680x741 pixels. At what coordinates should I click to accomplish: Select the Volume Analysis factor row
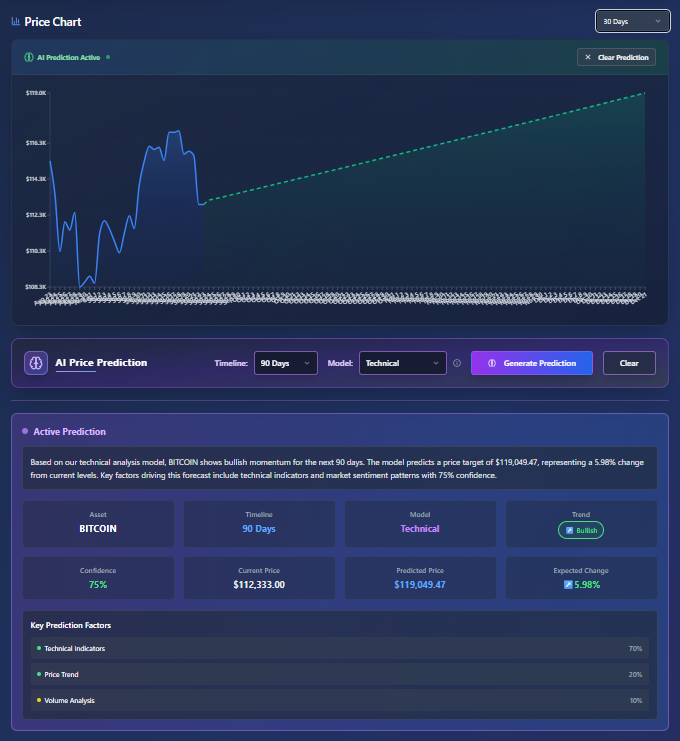(x=340, y=700)
